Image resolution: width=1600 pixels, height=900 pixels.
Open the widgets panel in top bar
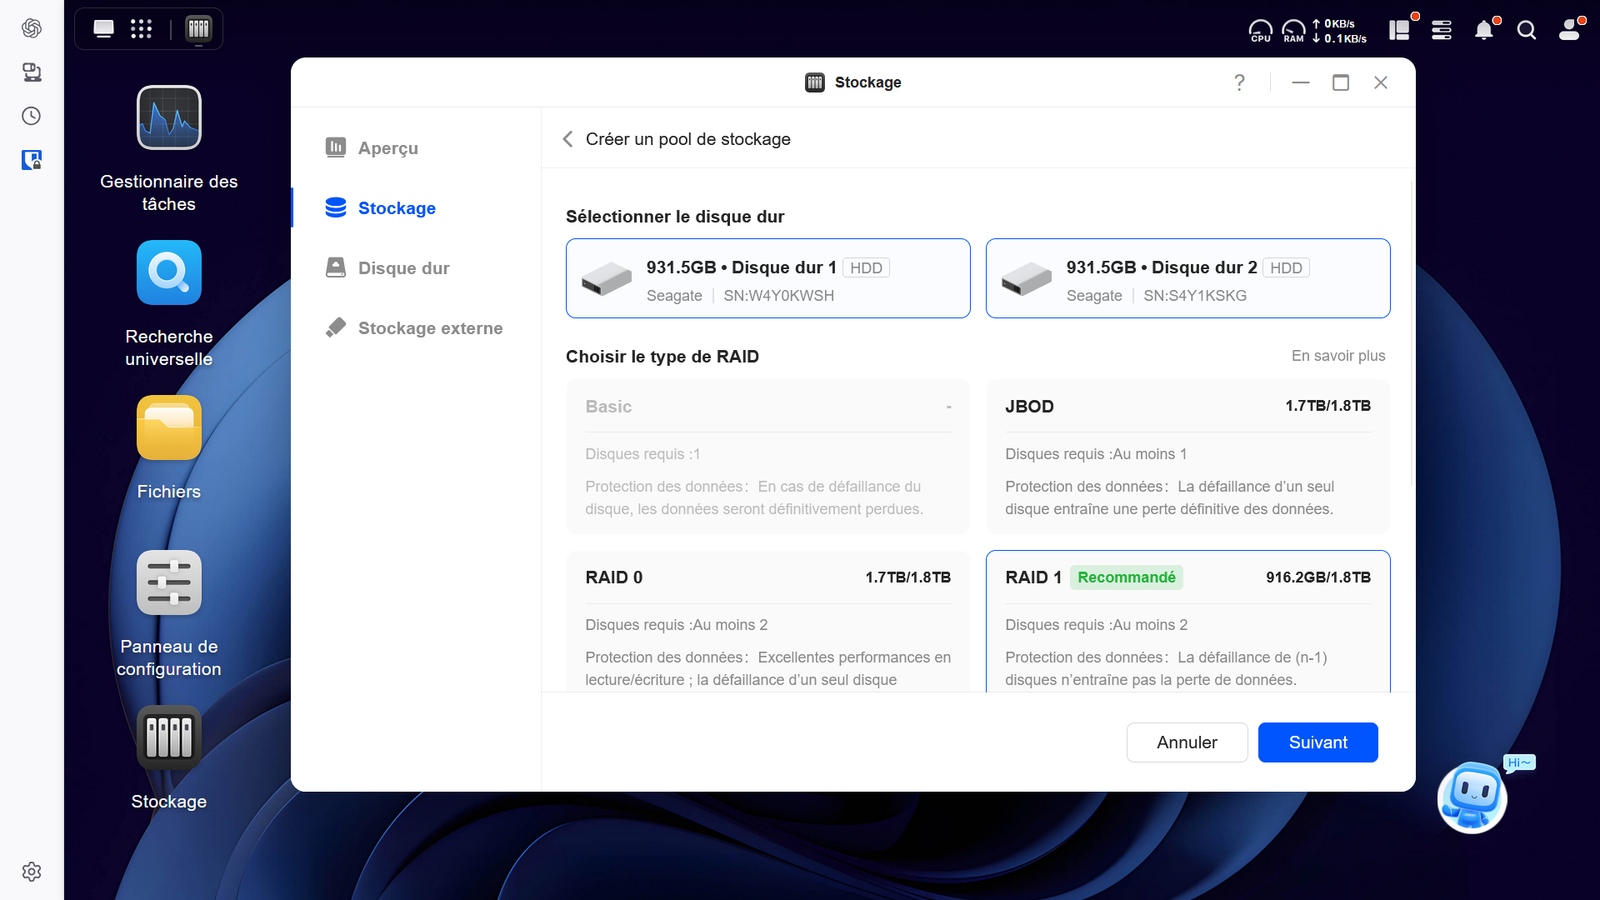pyautogui.click(x=1399, y=30)
